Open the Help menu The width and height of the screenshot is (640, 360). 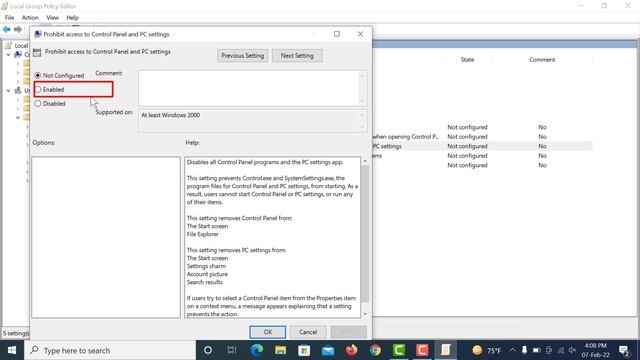[x=72, y=18]
